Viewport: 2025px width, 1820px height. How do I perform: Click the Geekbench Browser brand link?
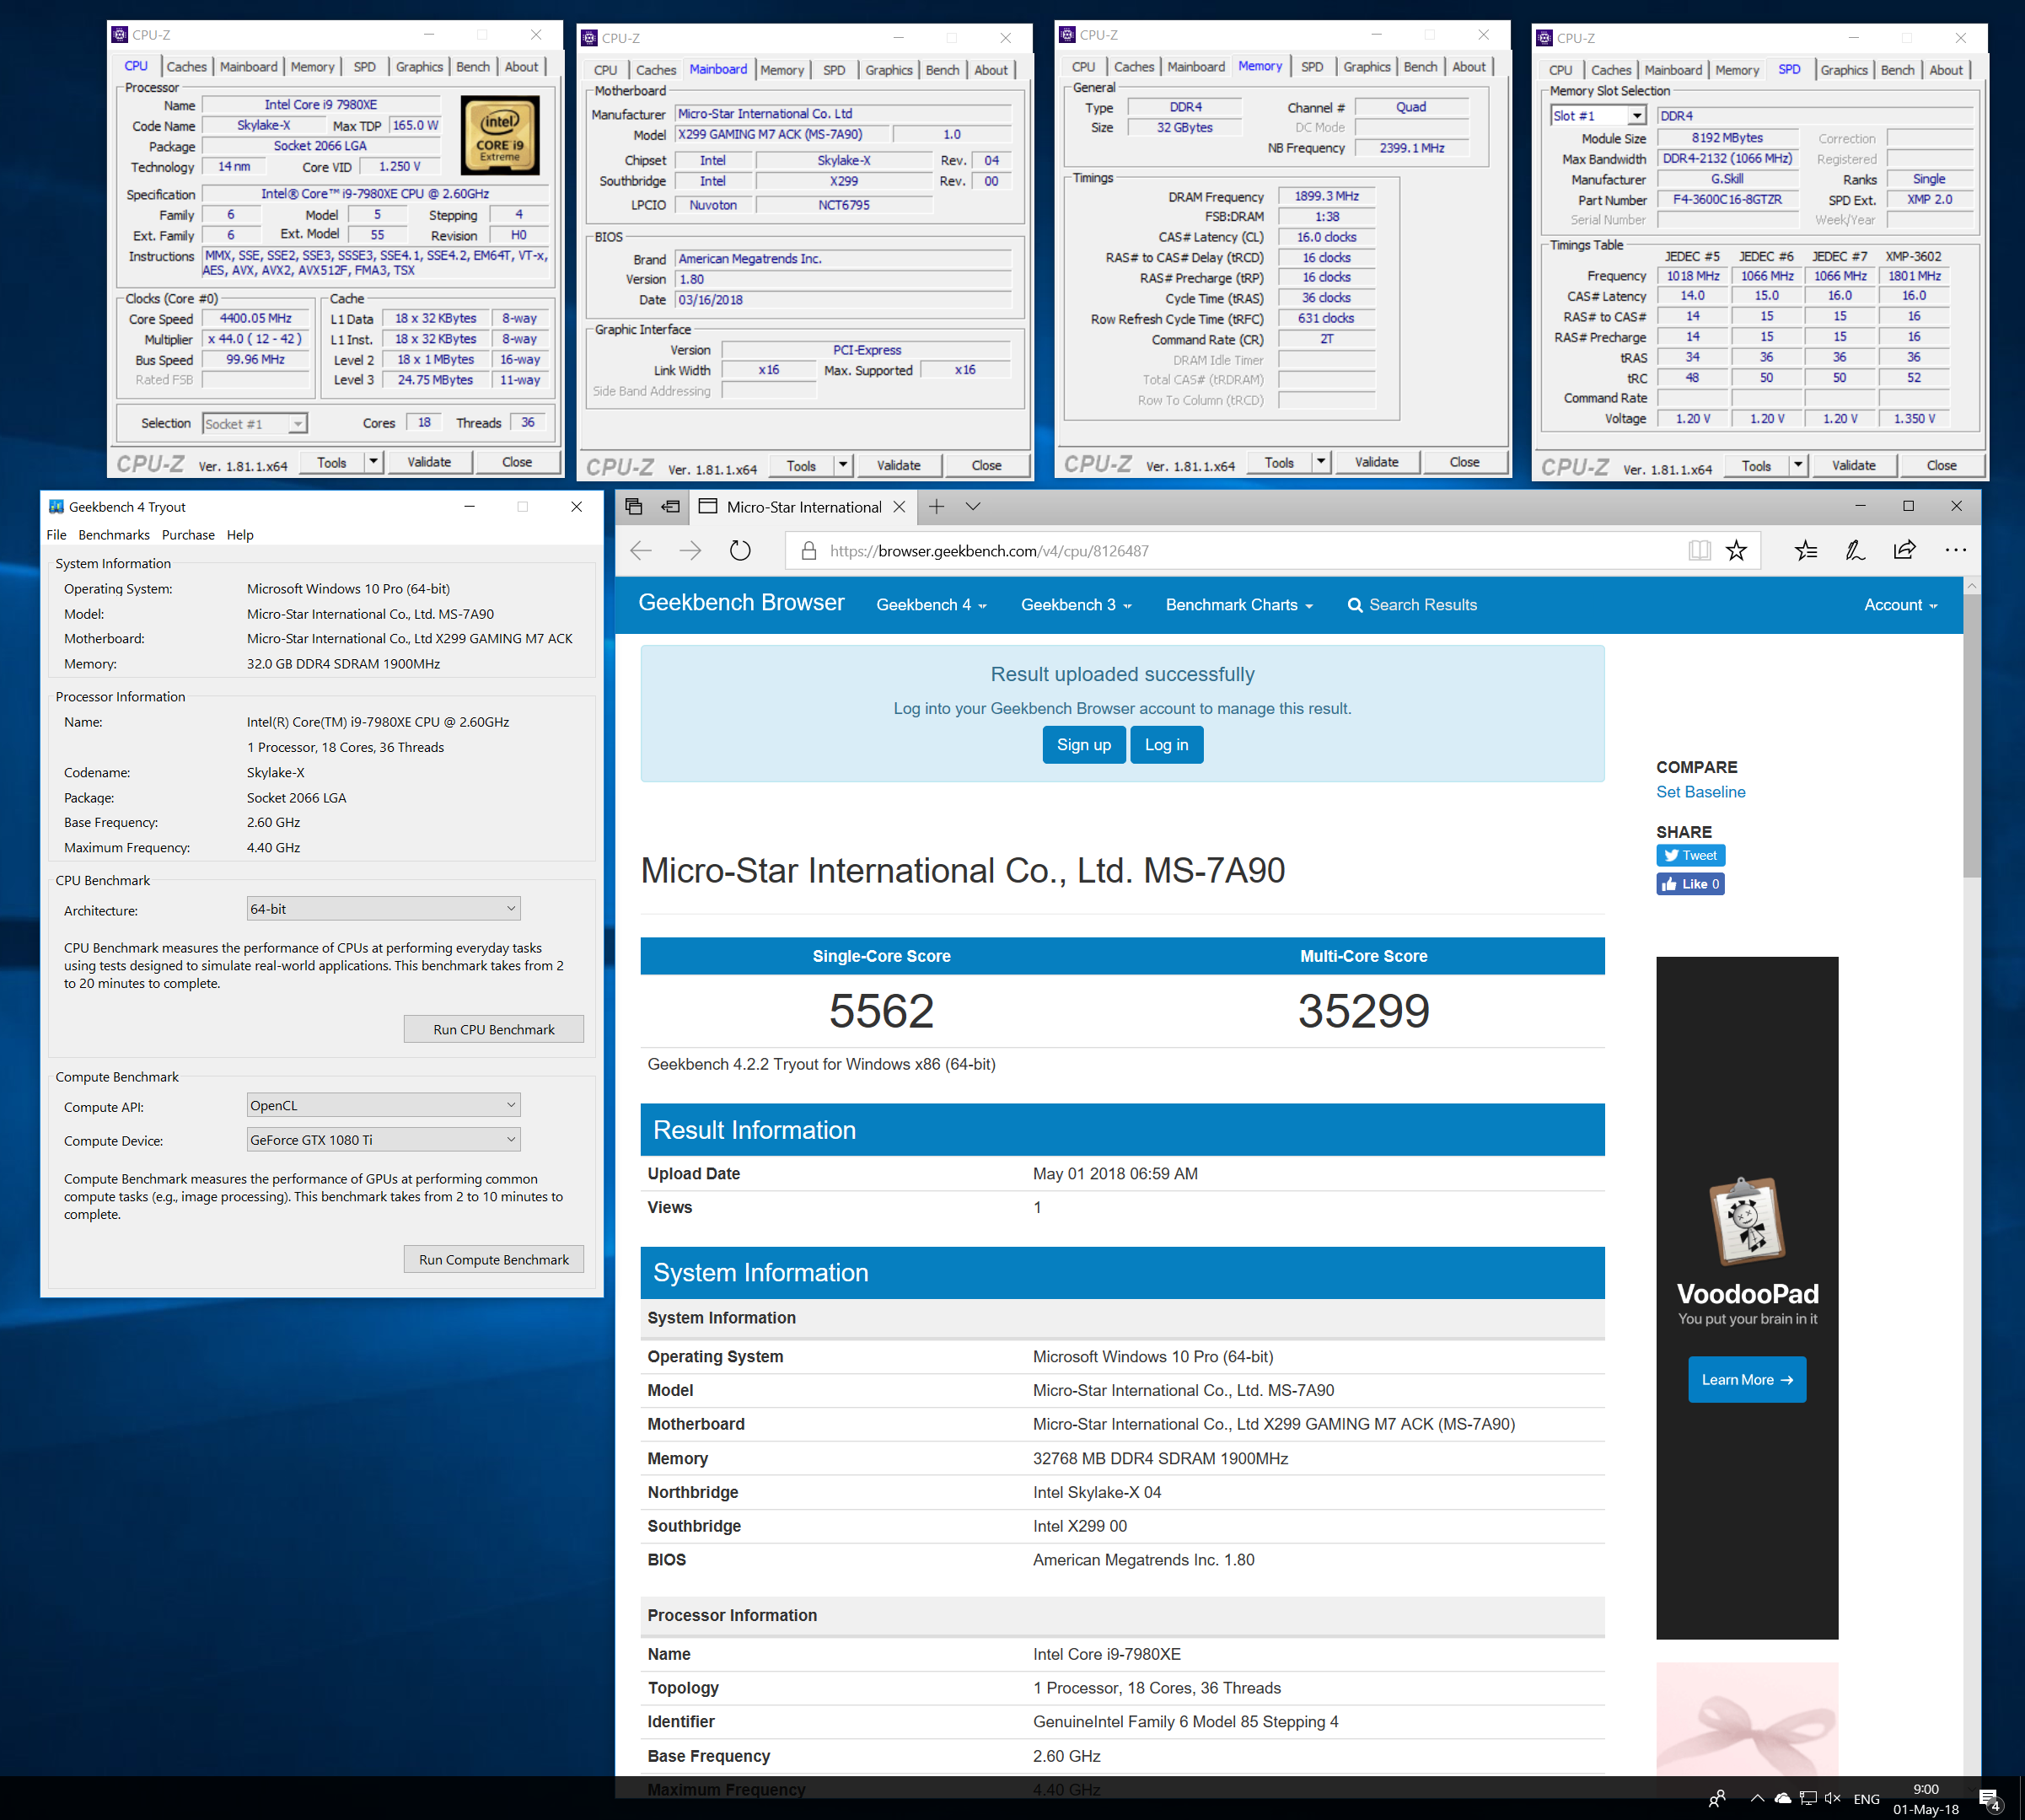[x=741, y=603]
